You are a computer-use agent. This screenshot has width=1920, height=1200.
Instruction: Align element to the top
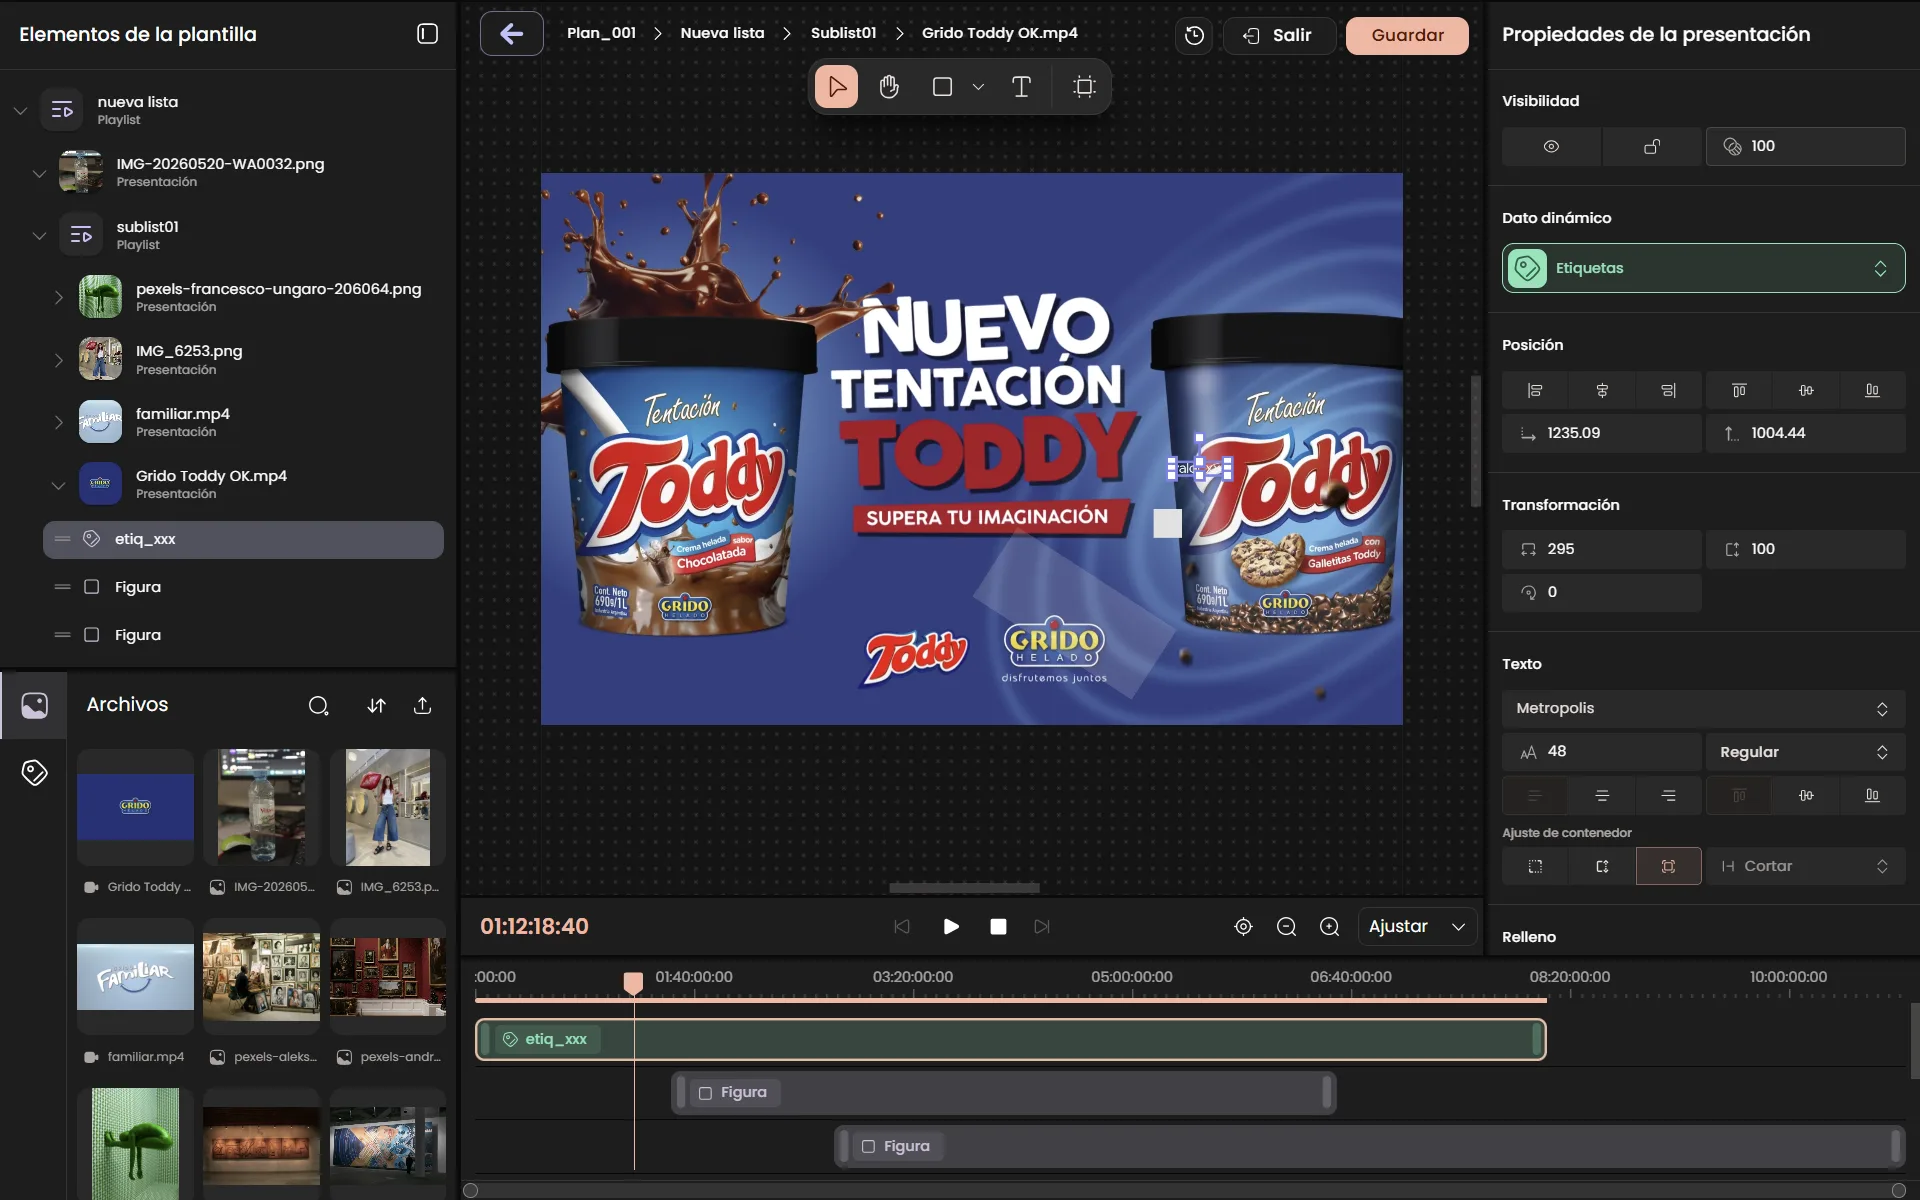pyautogui.click(x=1739, y=391)
